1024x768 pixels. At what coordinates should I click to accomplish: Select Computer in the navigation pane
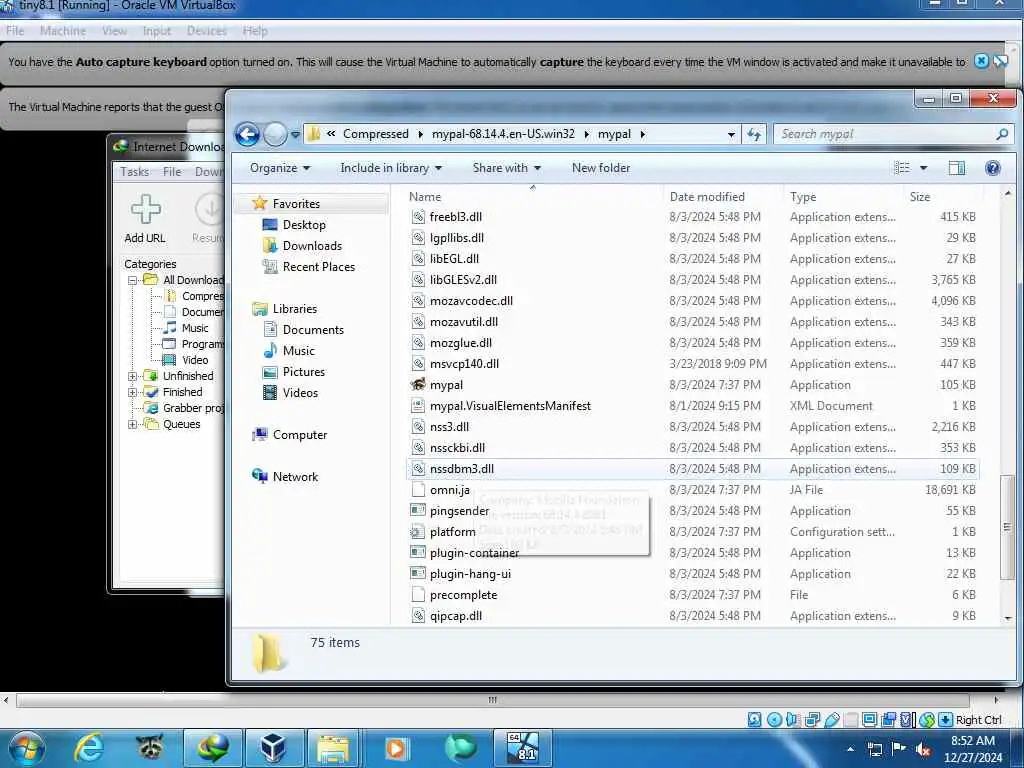(x=289, y=435)
